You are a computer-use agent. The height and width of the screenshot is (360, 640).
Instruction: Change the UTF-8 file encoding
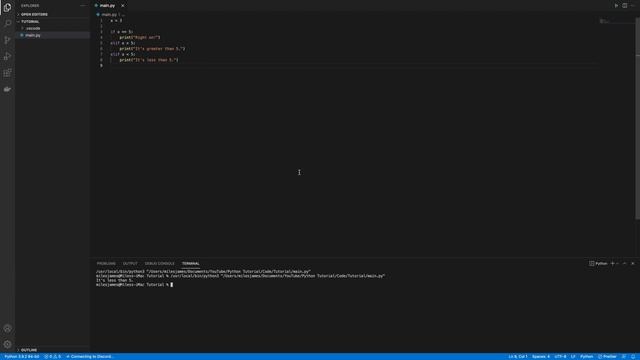(x=560, y=357)
